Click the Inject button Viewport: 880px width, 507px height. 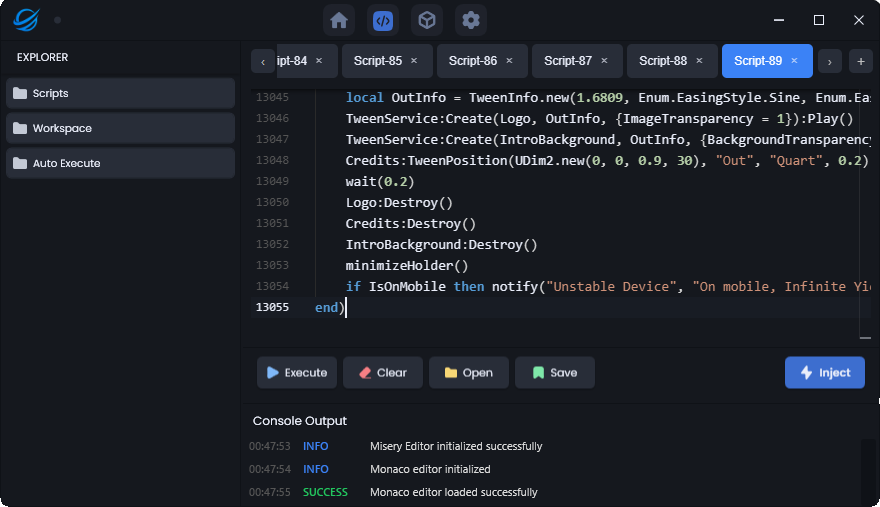click(824, 372)
